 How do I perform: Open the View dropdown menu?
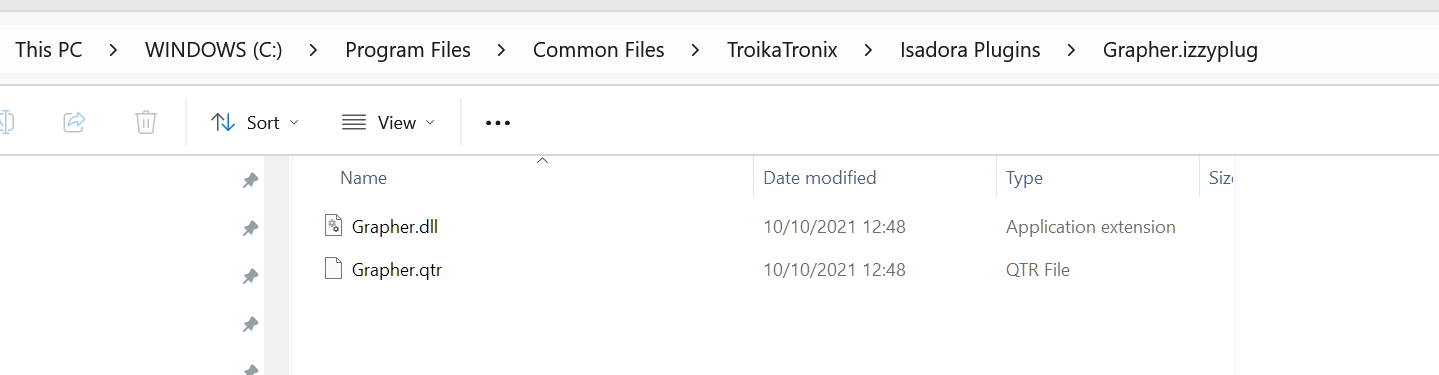point(389,122)
